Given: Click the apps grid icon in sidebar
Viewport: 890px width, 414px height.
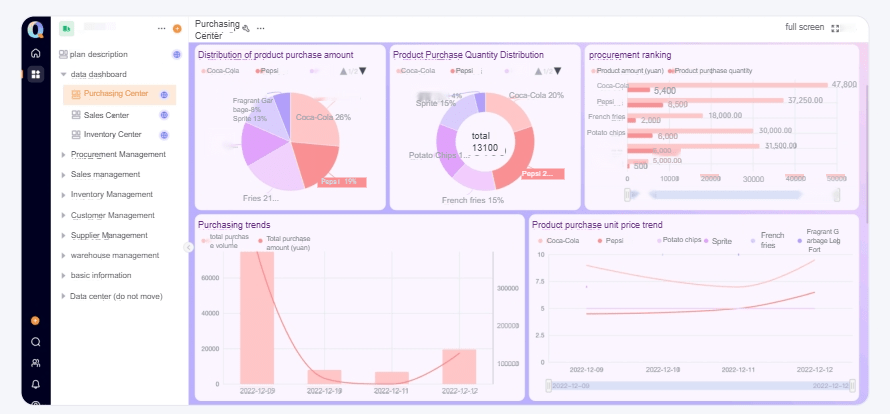Looking at the screenshot, I should pyautogui.click(x=36, y=74).
